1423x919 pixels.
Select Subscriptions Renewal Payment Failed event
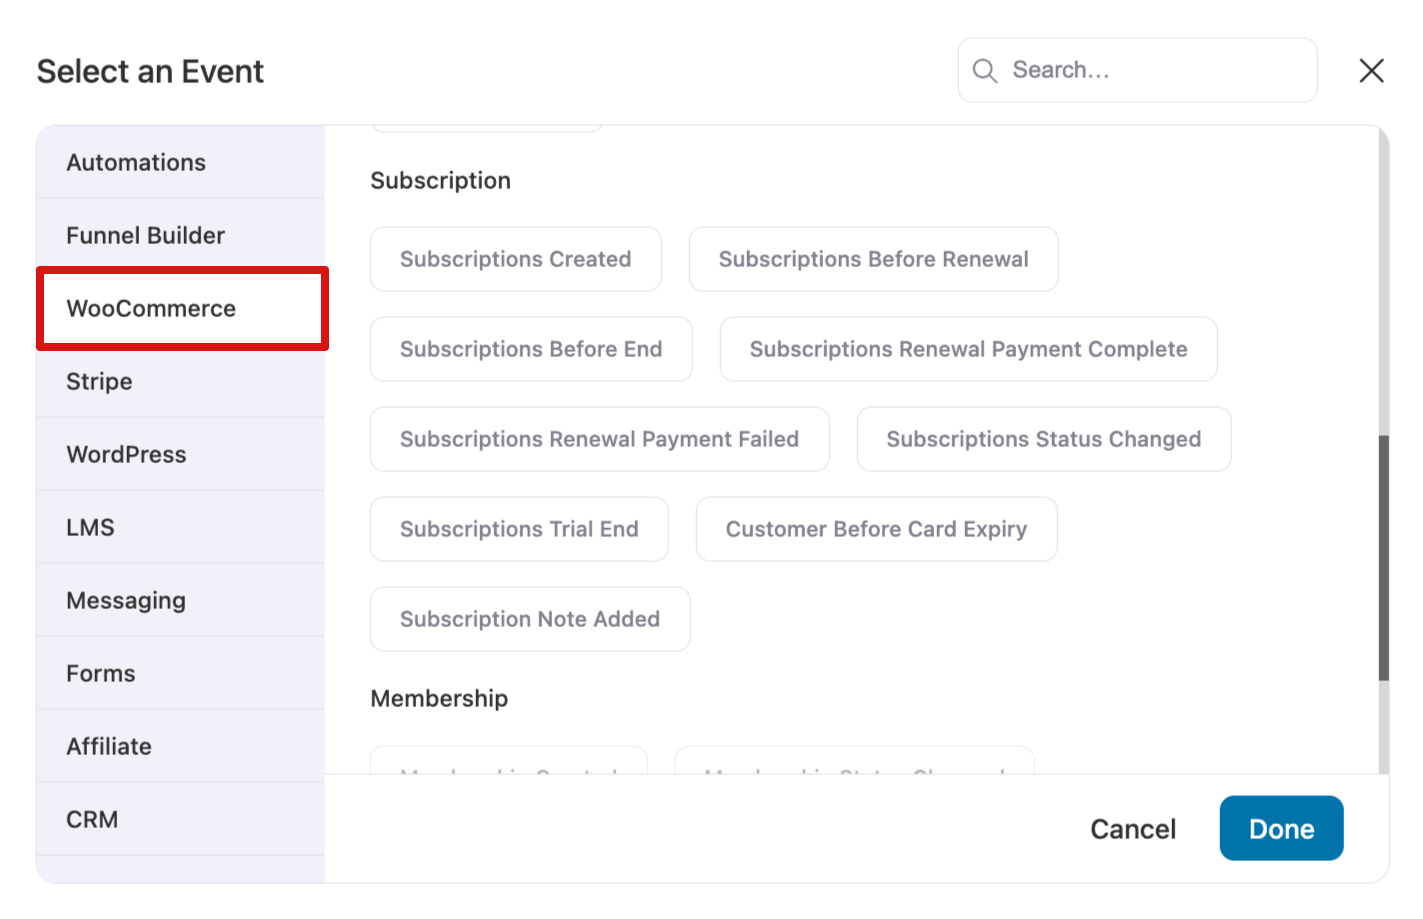tap(599, 439)
